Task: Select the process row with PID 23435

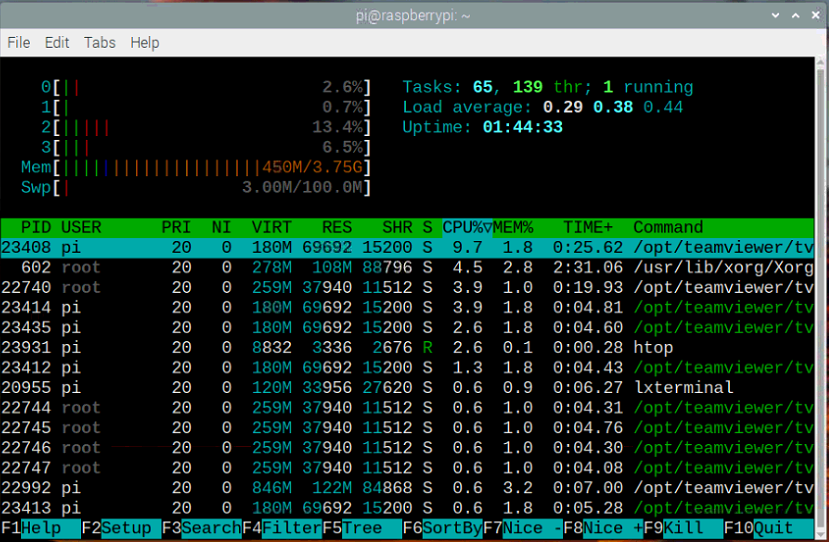Action: (x=407, y=328)
